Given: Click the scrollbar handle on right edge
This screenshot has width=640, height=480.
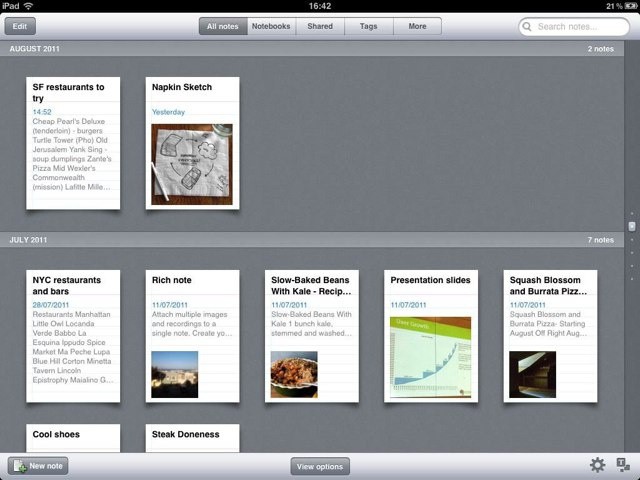Looking at the screenshot, I should click(631, 227).
